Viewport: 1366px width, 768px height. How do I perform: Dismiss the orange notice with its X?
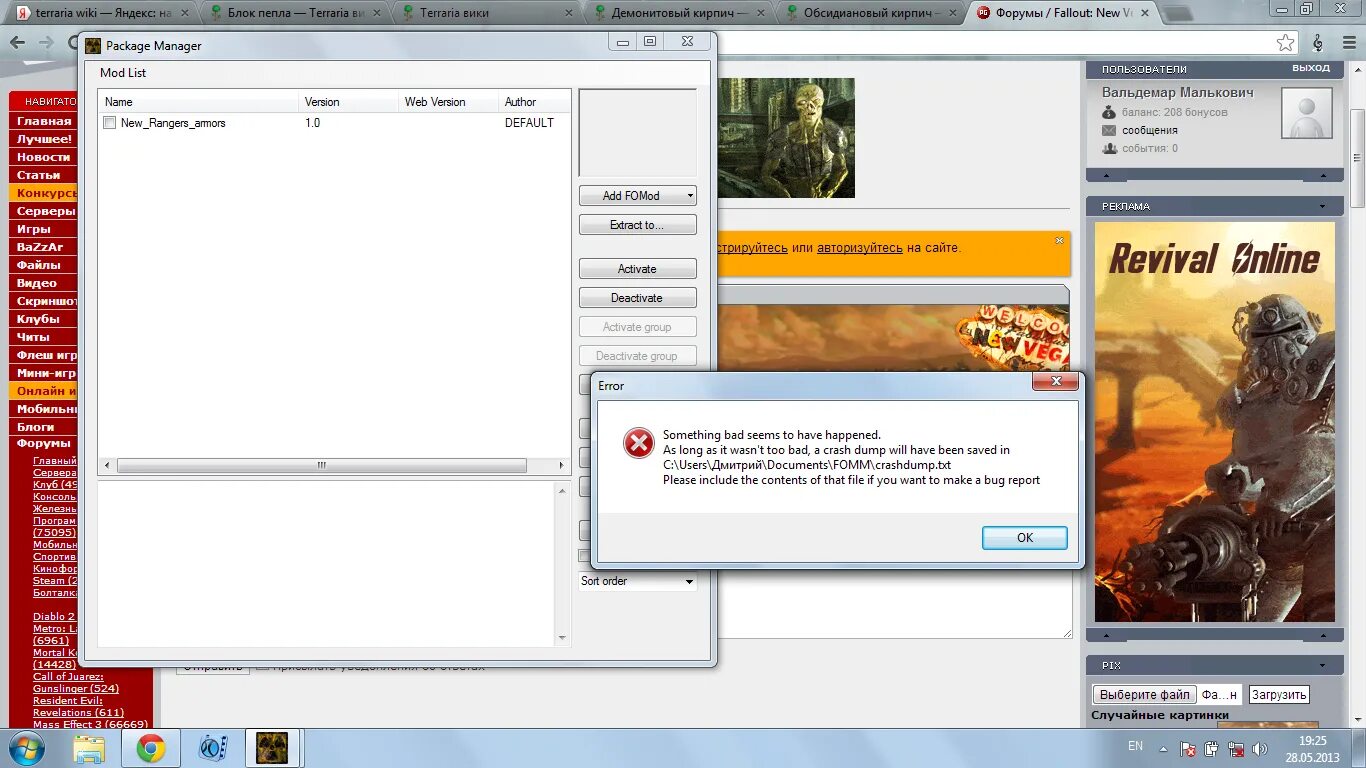(x=1060, y=240)
